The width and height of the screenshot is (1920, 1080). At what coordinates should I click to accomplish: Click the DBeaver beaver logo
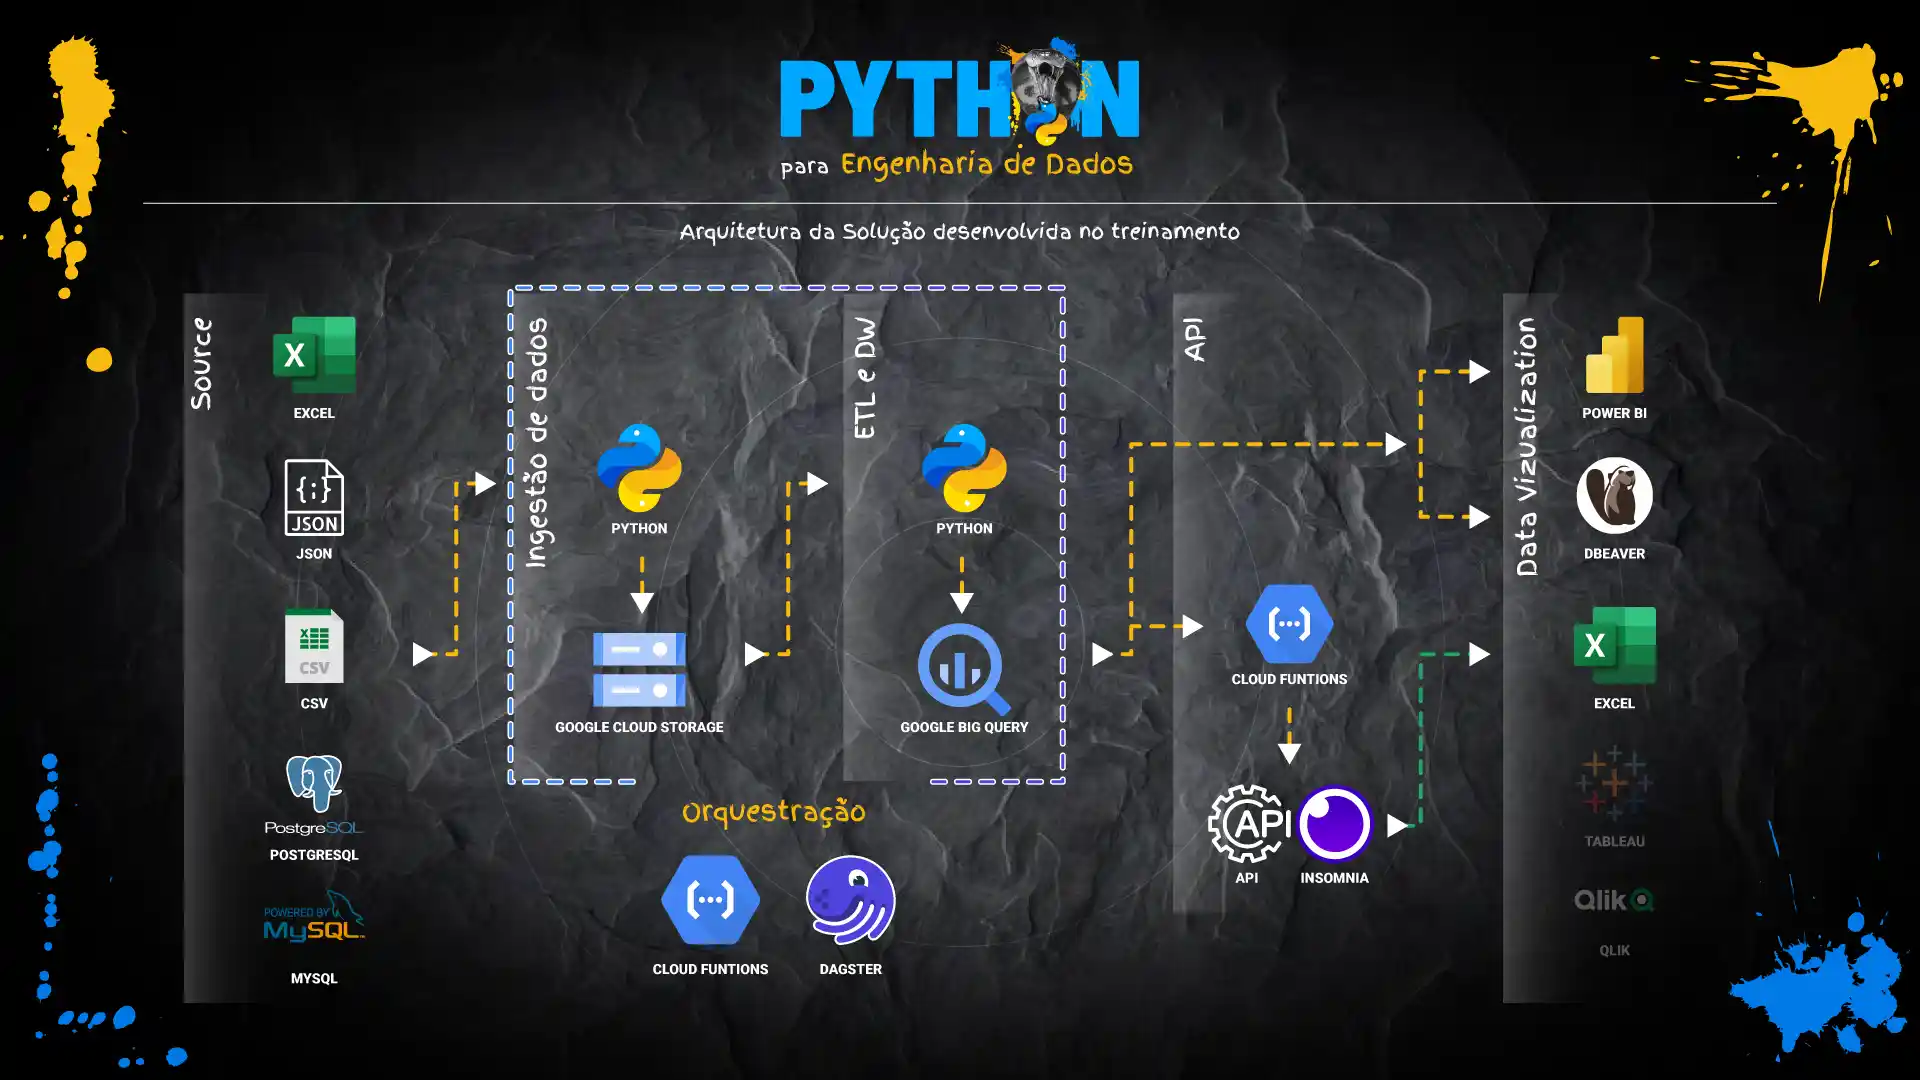click(1613, 495)
